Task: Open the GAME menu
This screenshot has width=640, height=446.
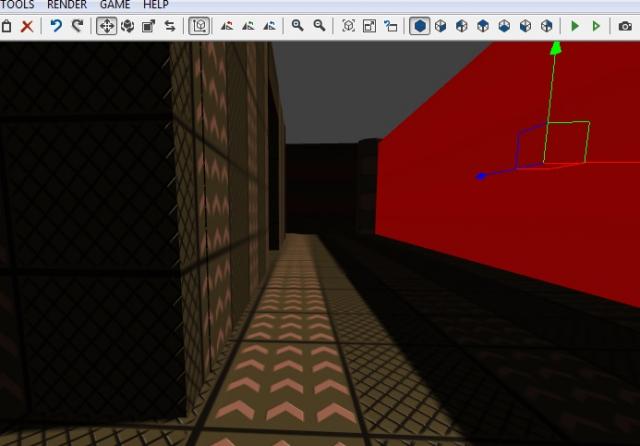Action: 115,5
